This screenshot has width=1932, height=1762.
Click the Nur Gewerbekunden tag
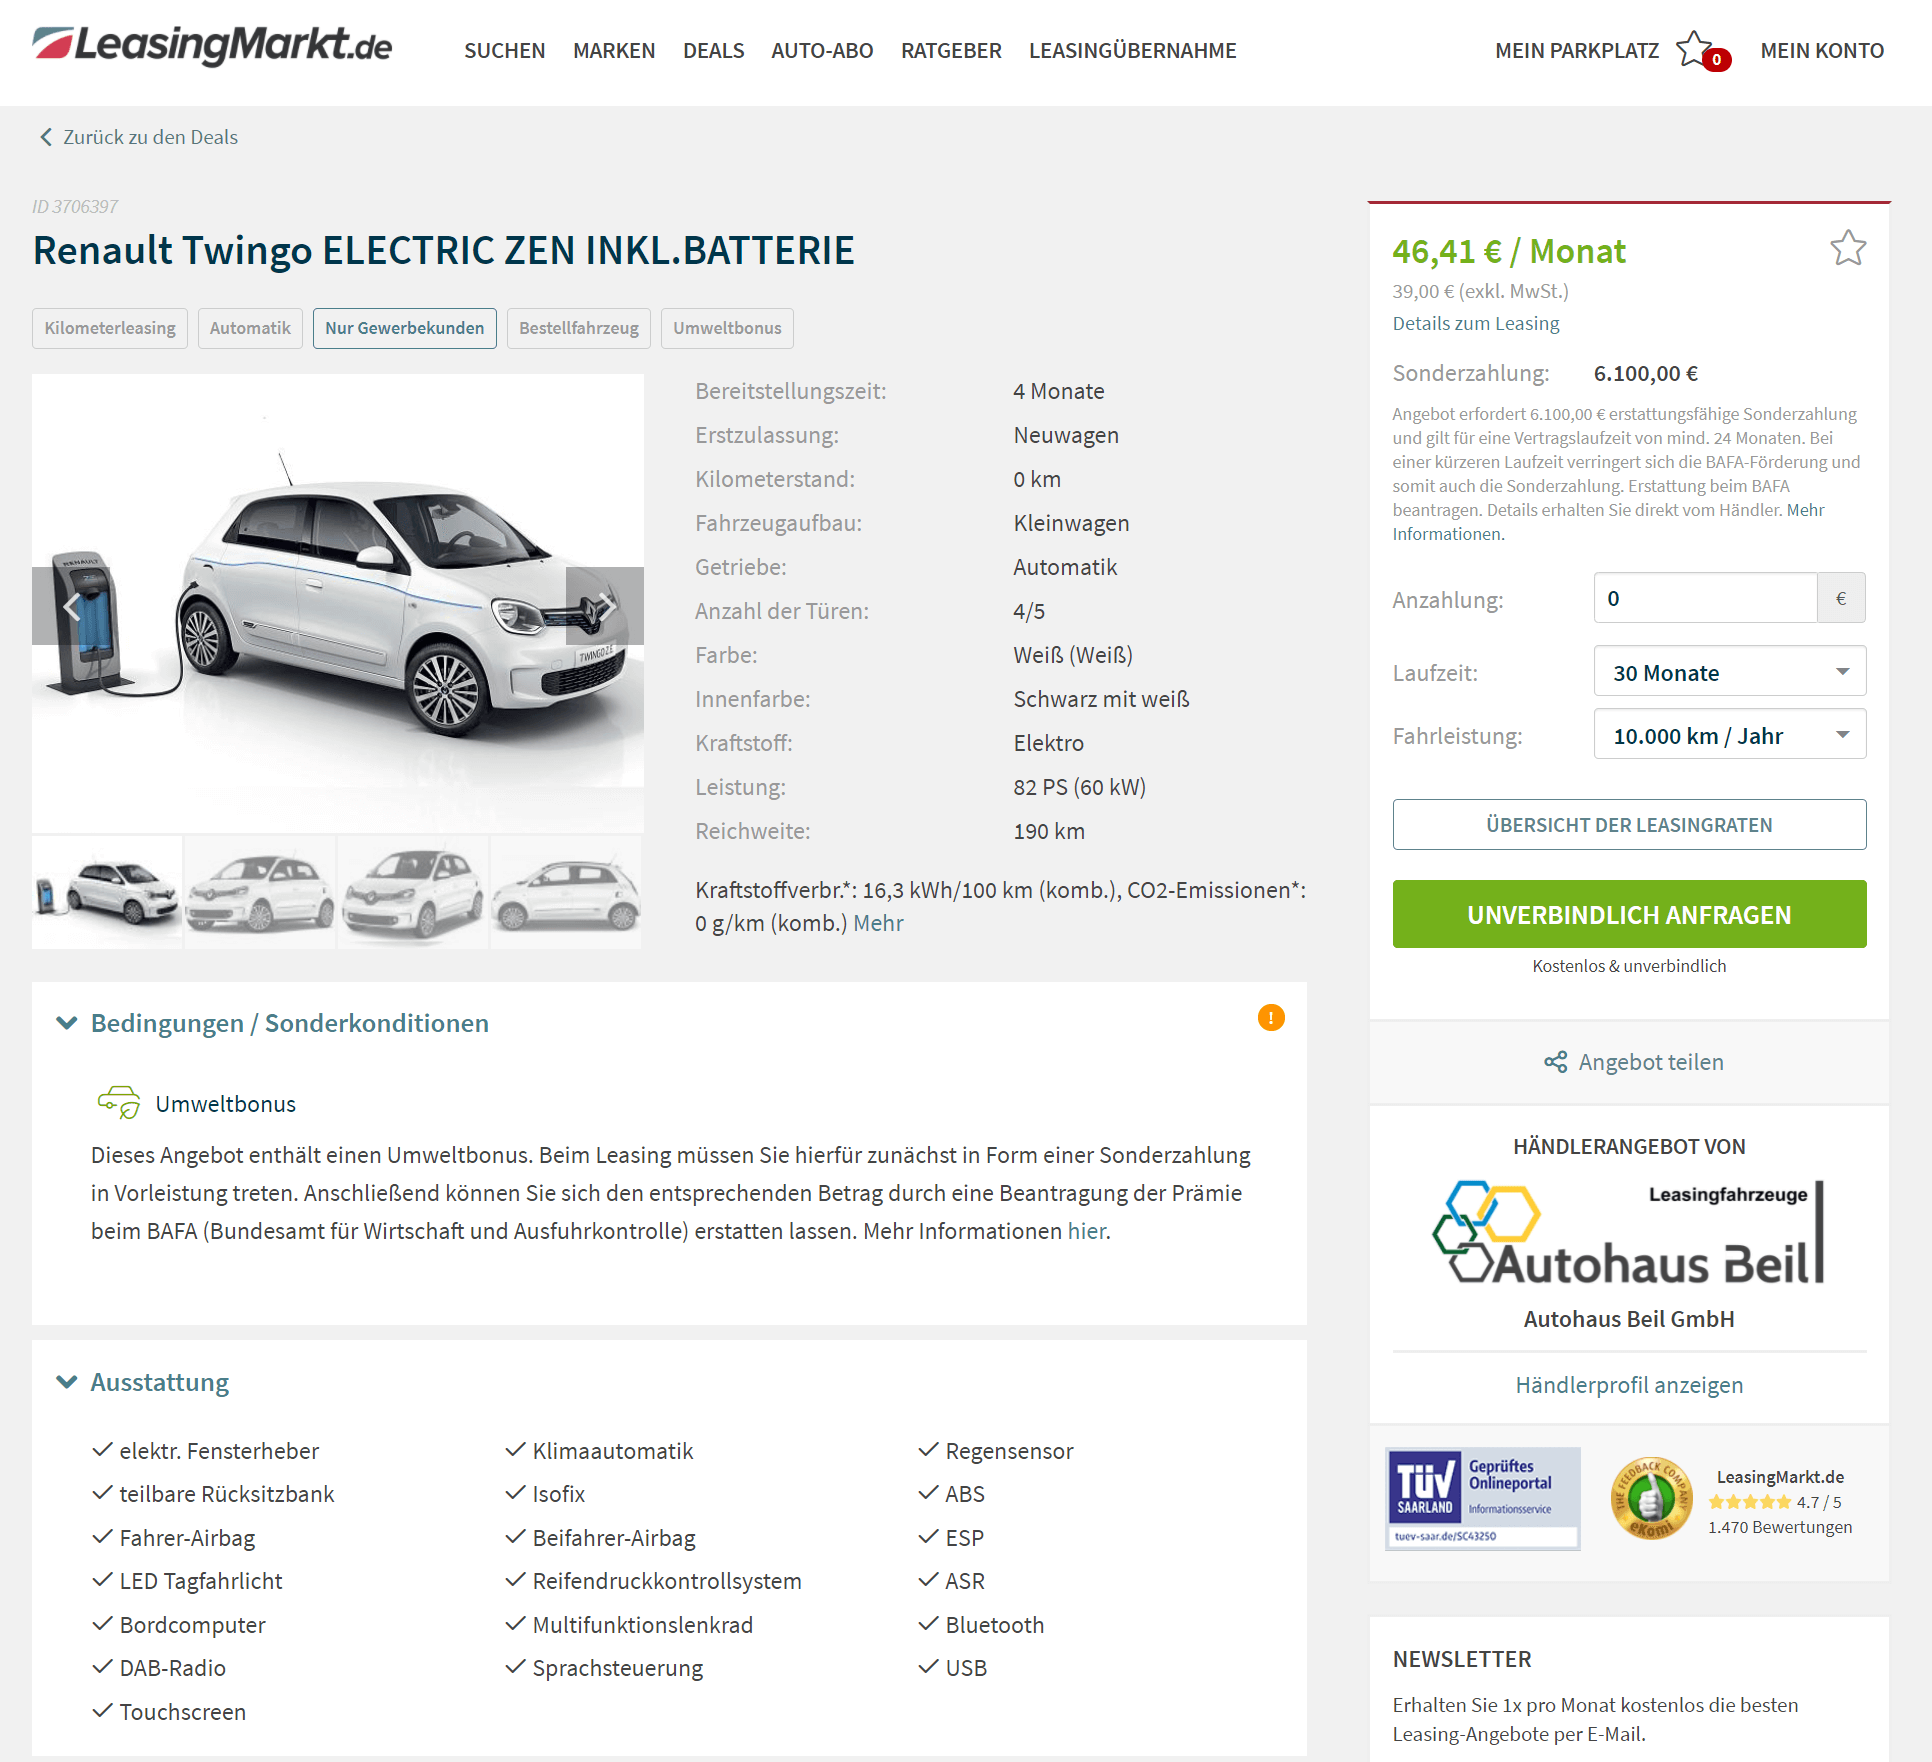(x=404, y=328)
